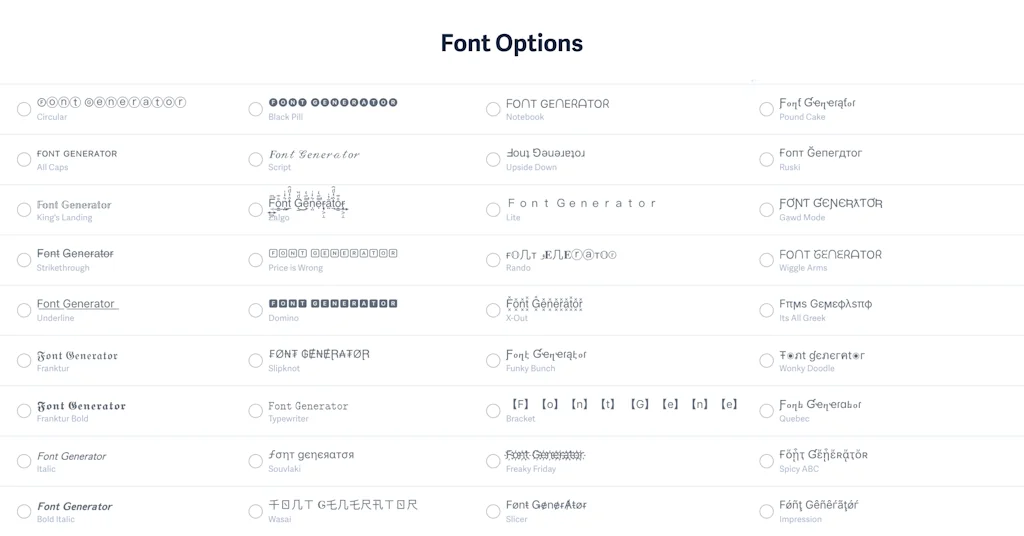Select the Freaky Friday font radio

pos(493,461)
